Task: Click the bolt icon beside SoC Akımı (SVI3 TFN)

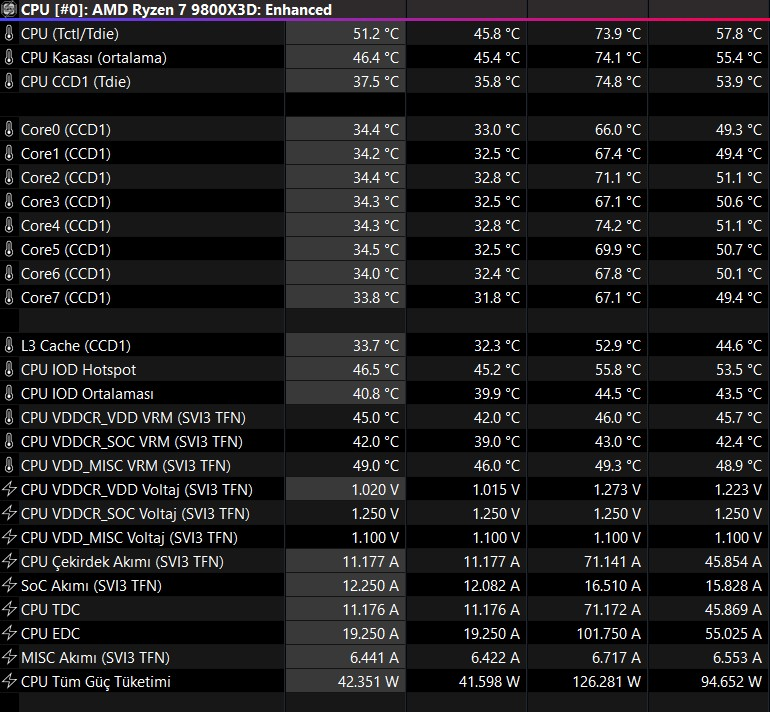Action: tap(9, 585)
